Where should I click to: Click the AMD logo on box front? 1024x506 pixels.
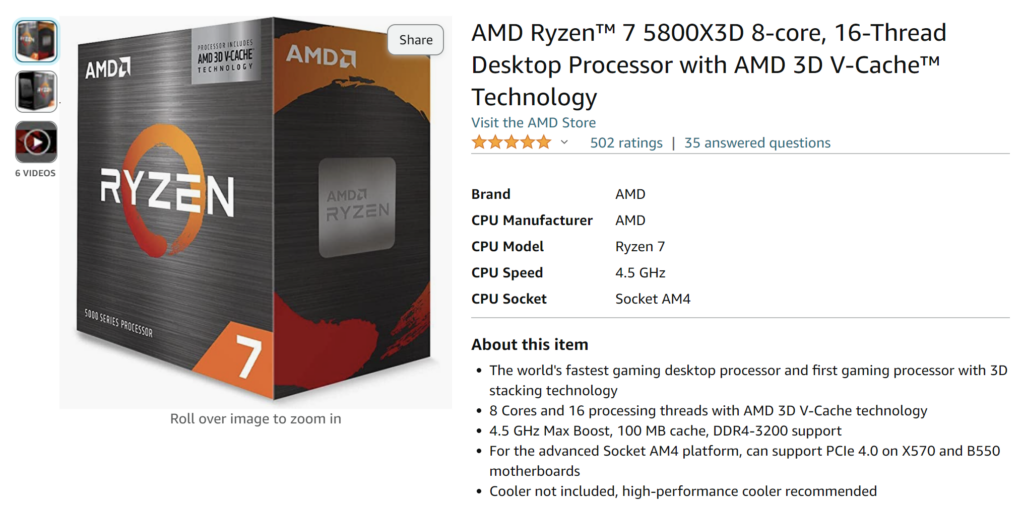click(107, 70)
